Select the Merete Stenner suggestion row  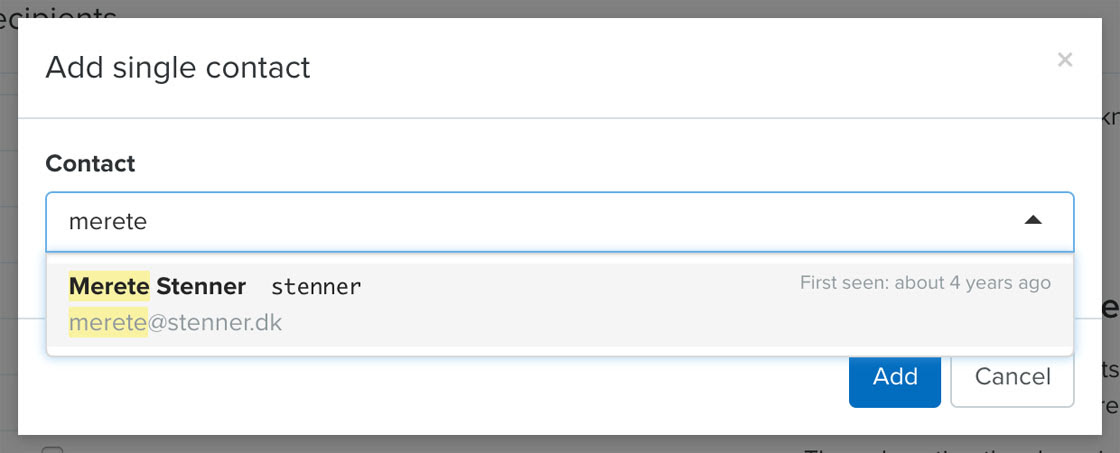pos(560,304)
